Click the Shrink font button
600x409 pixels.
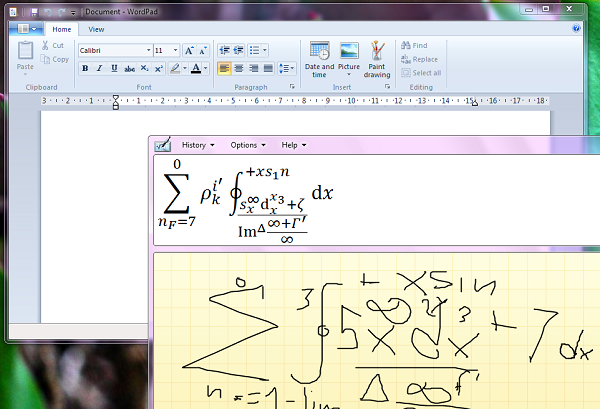(203, 50)
